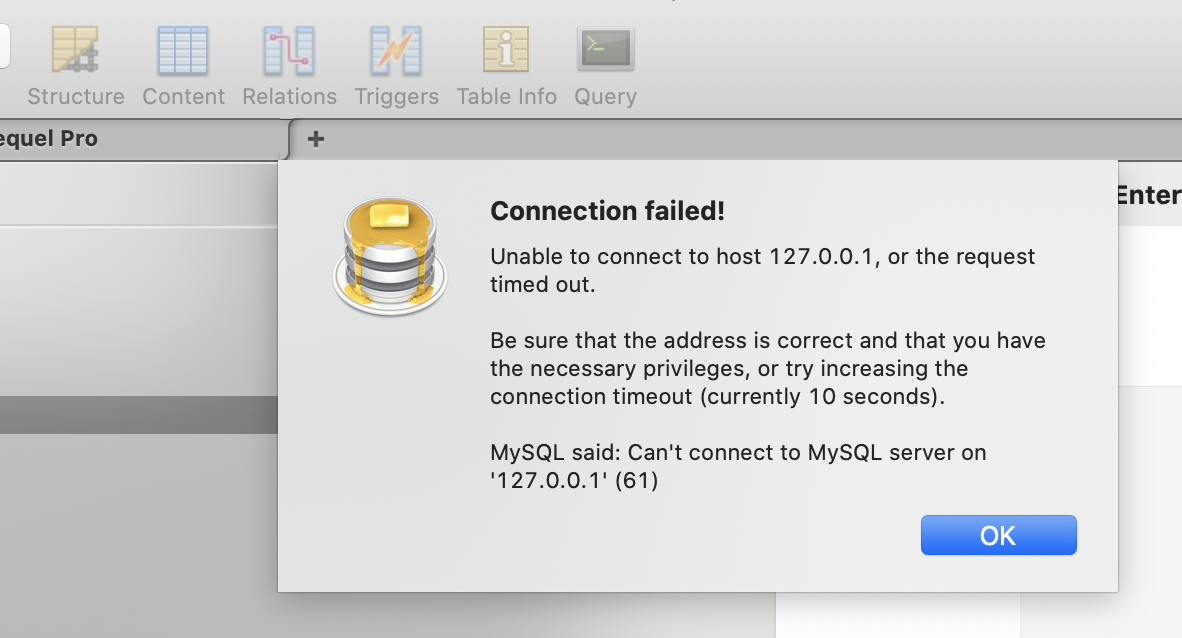Click the Connection failed! heading

pyautogui.click(x=608, y=211)
